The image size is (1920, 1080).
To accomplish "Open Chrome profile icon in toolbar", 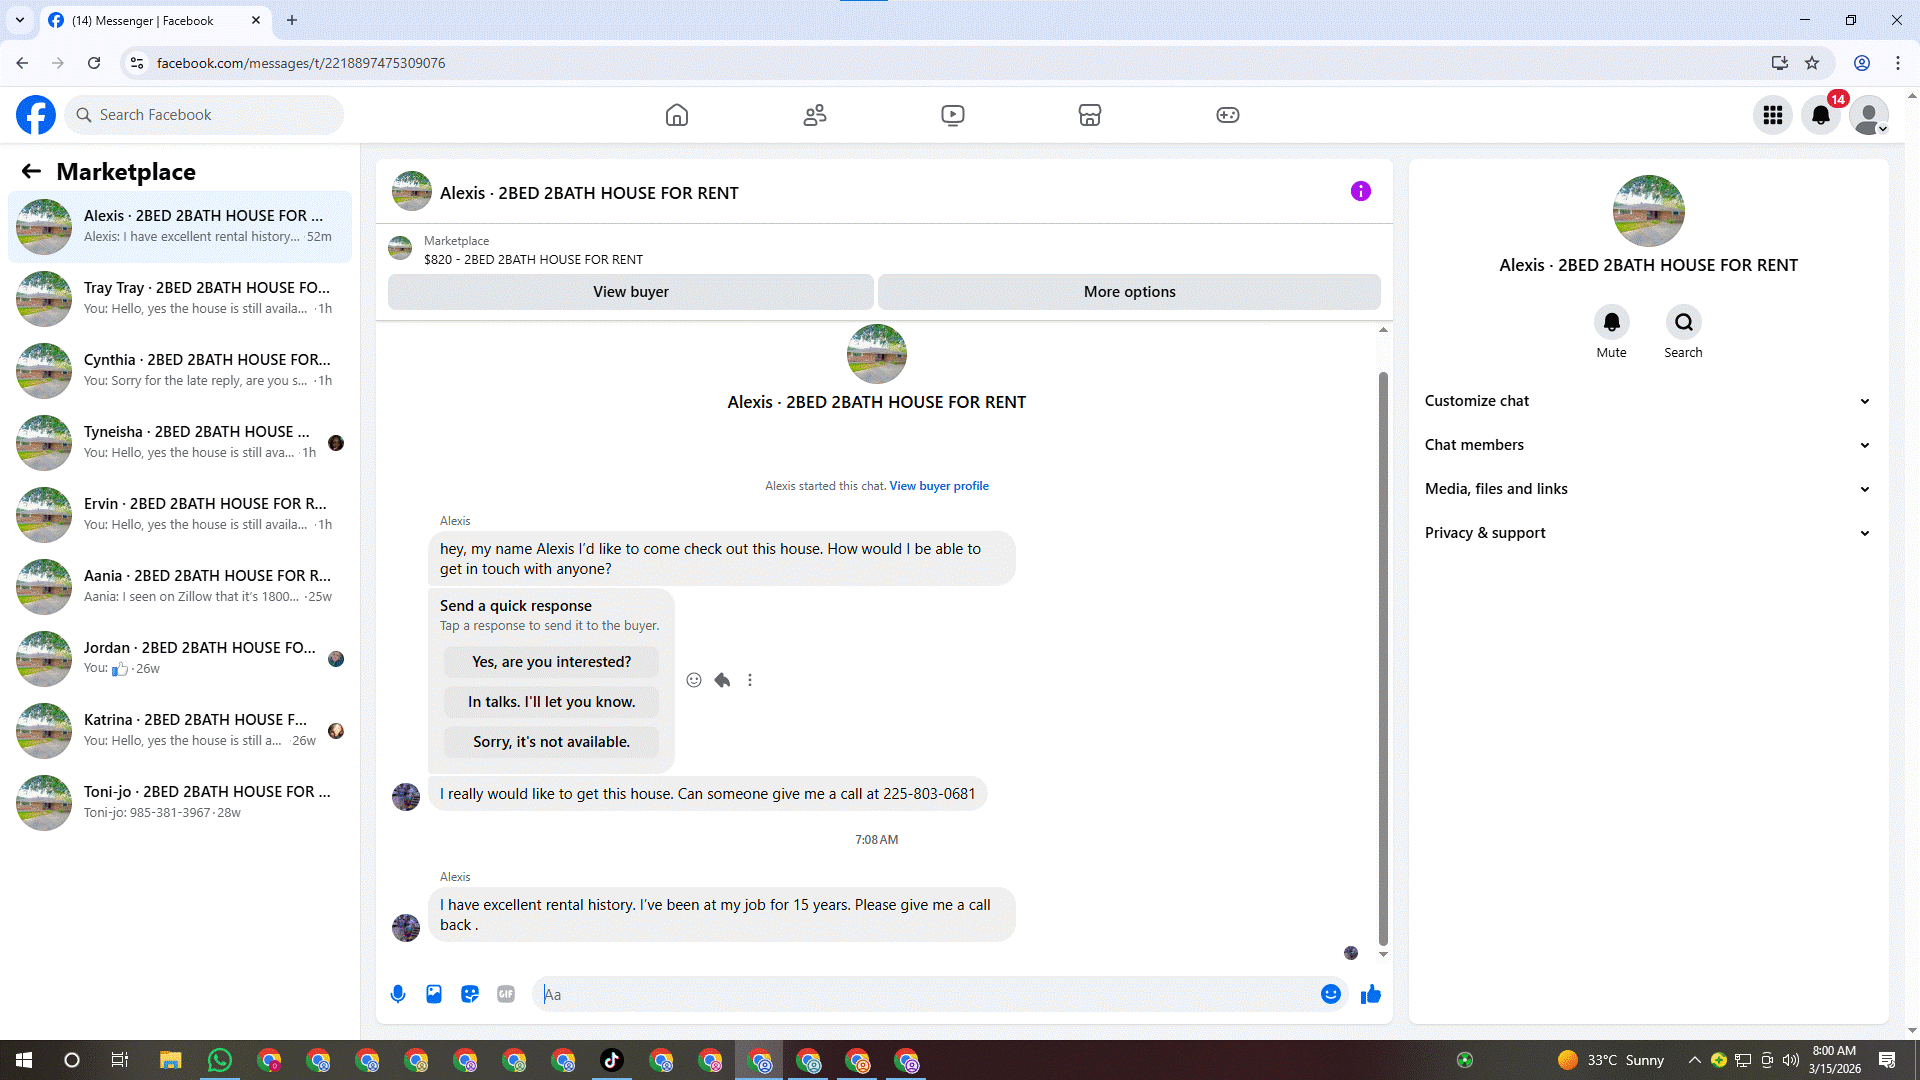I will 1862,63.
